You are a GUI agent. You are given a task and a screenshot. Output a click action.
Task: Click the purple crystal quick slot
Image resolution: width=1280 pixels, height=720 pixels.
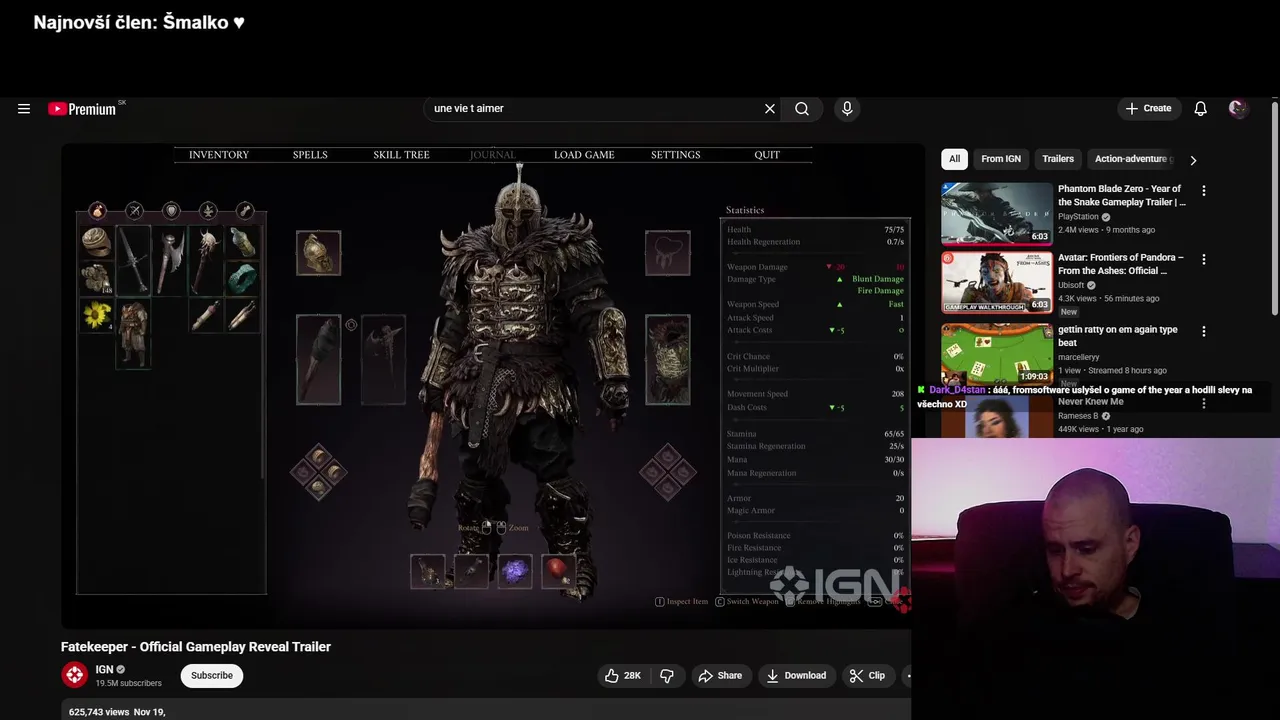coord(515,571)
